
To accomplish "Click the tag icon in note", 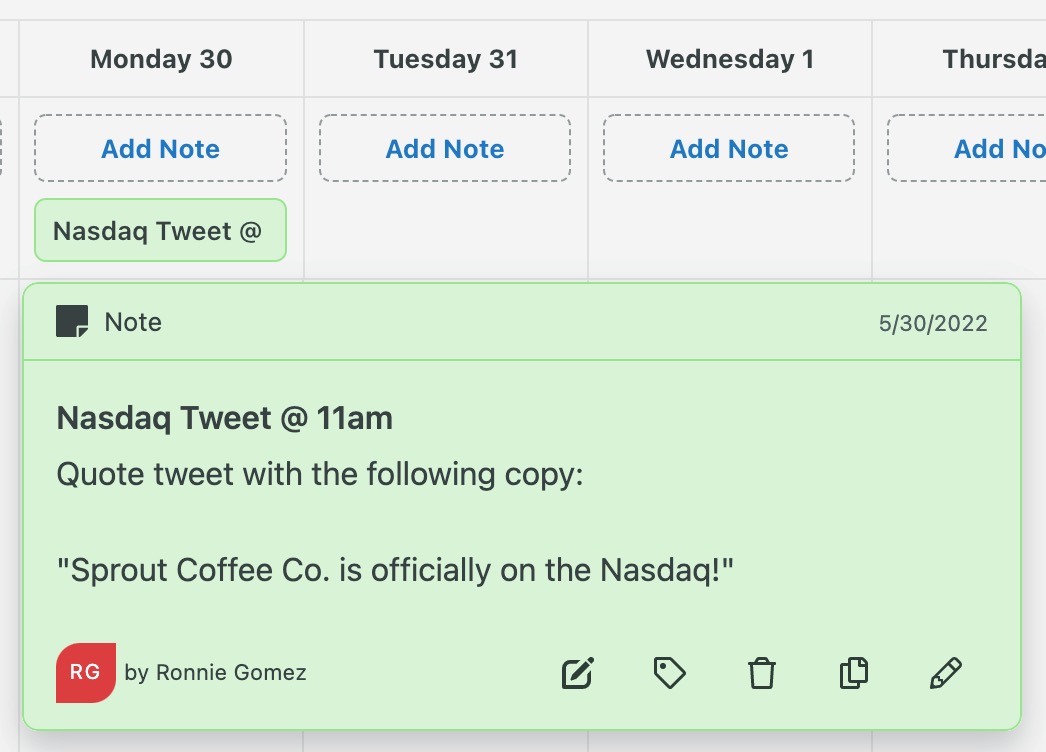I will [x=669, y=673].
